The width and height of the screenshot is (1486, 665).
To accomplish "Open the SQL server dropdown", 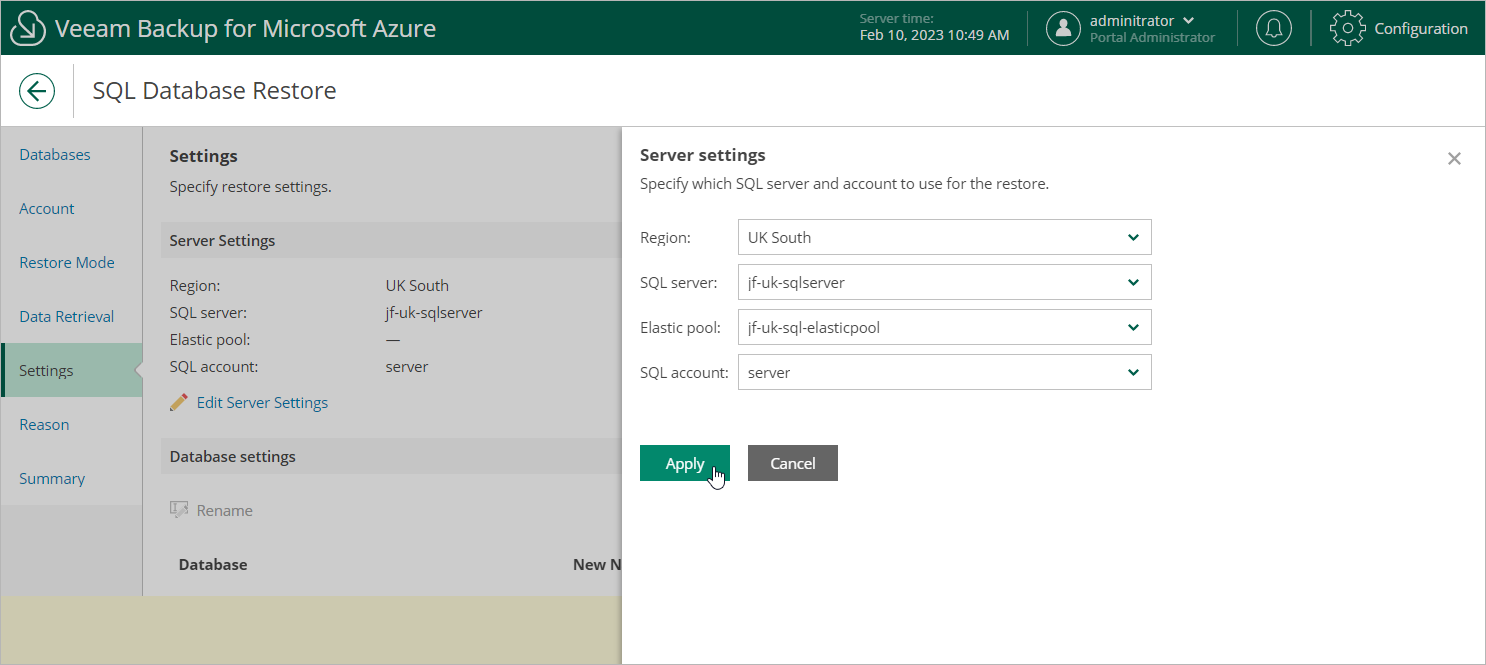I will point(945,282).
